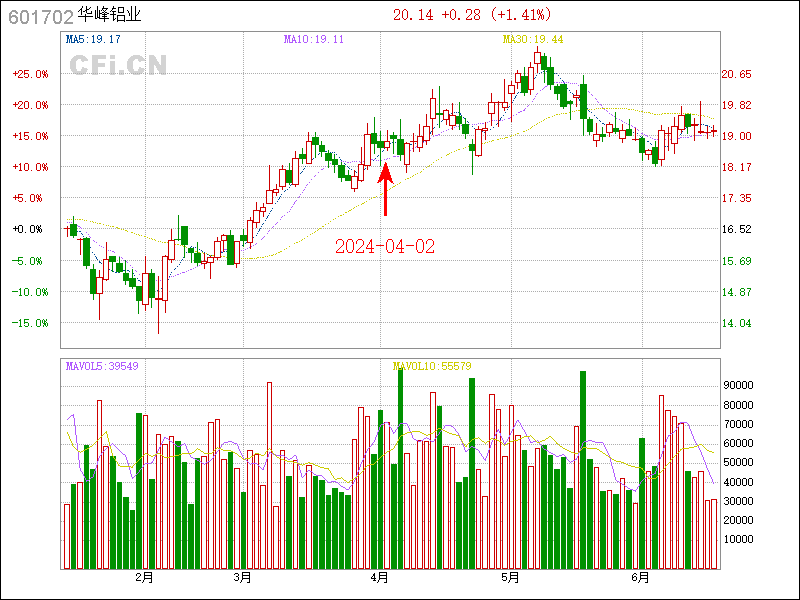The width and height of the screenshot is (800, 600).
Task: Click the 14.87 price axis label
Action: [736, 292]
